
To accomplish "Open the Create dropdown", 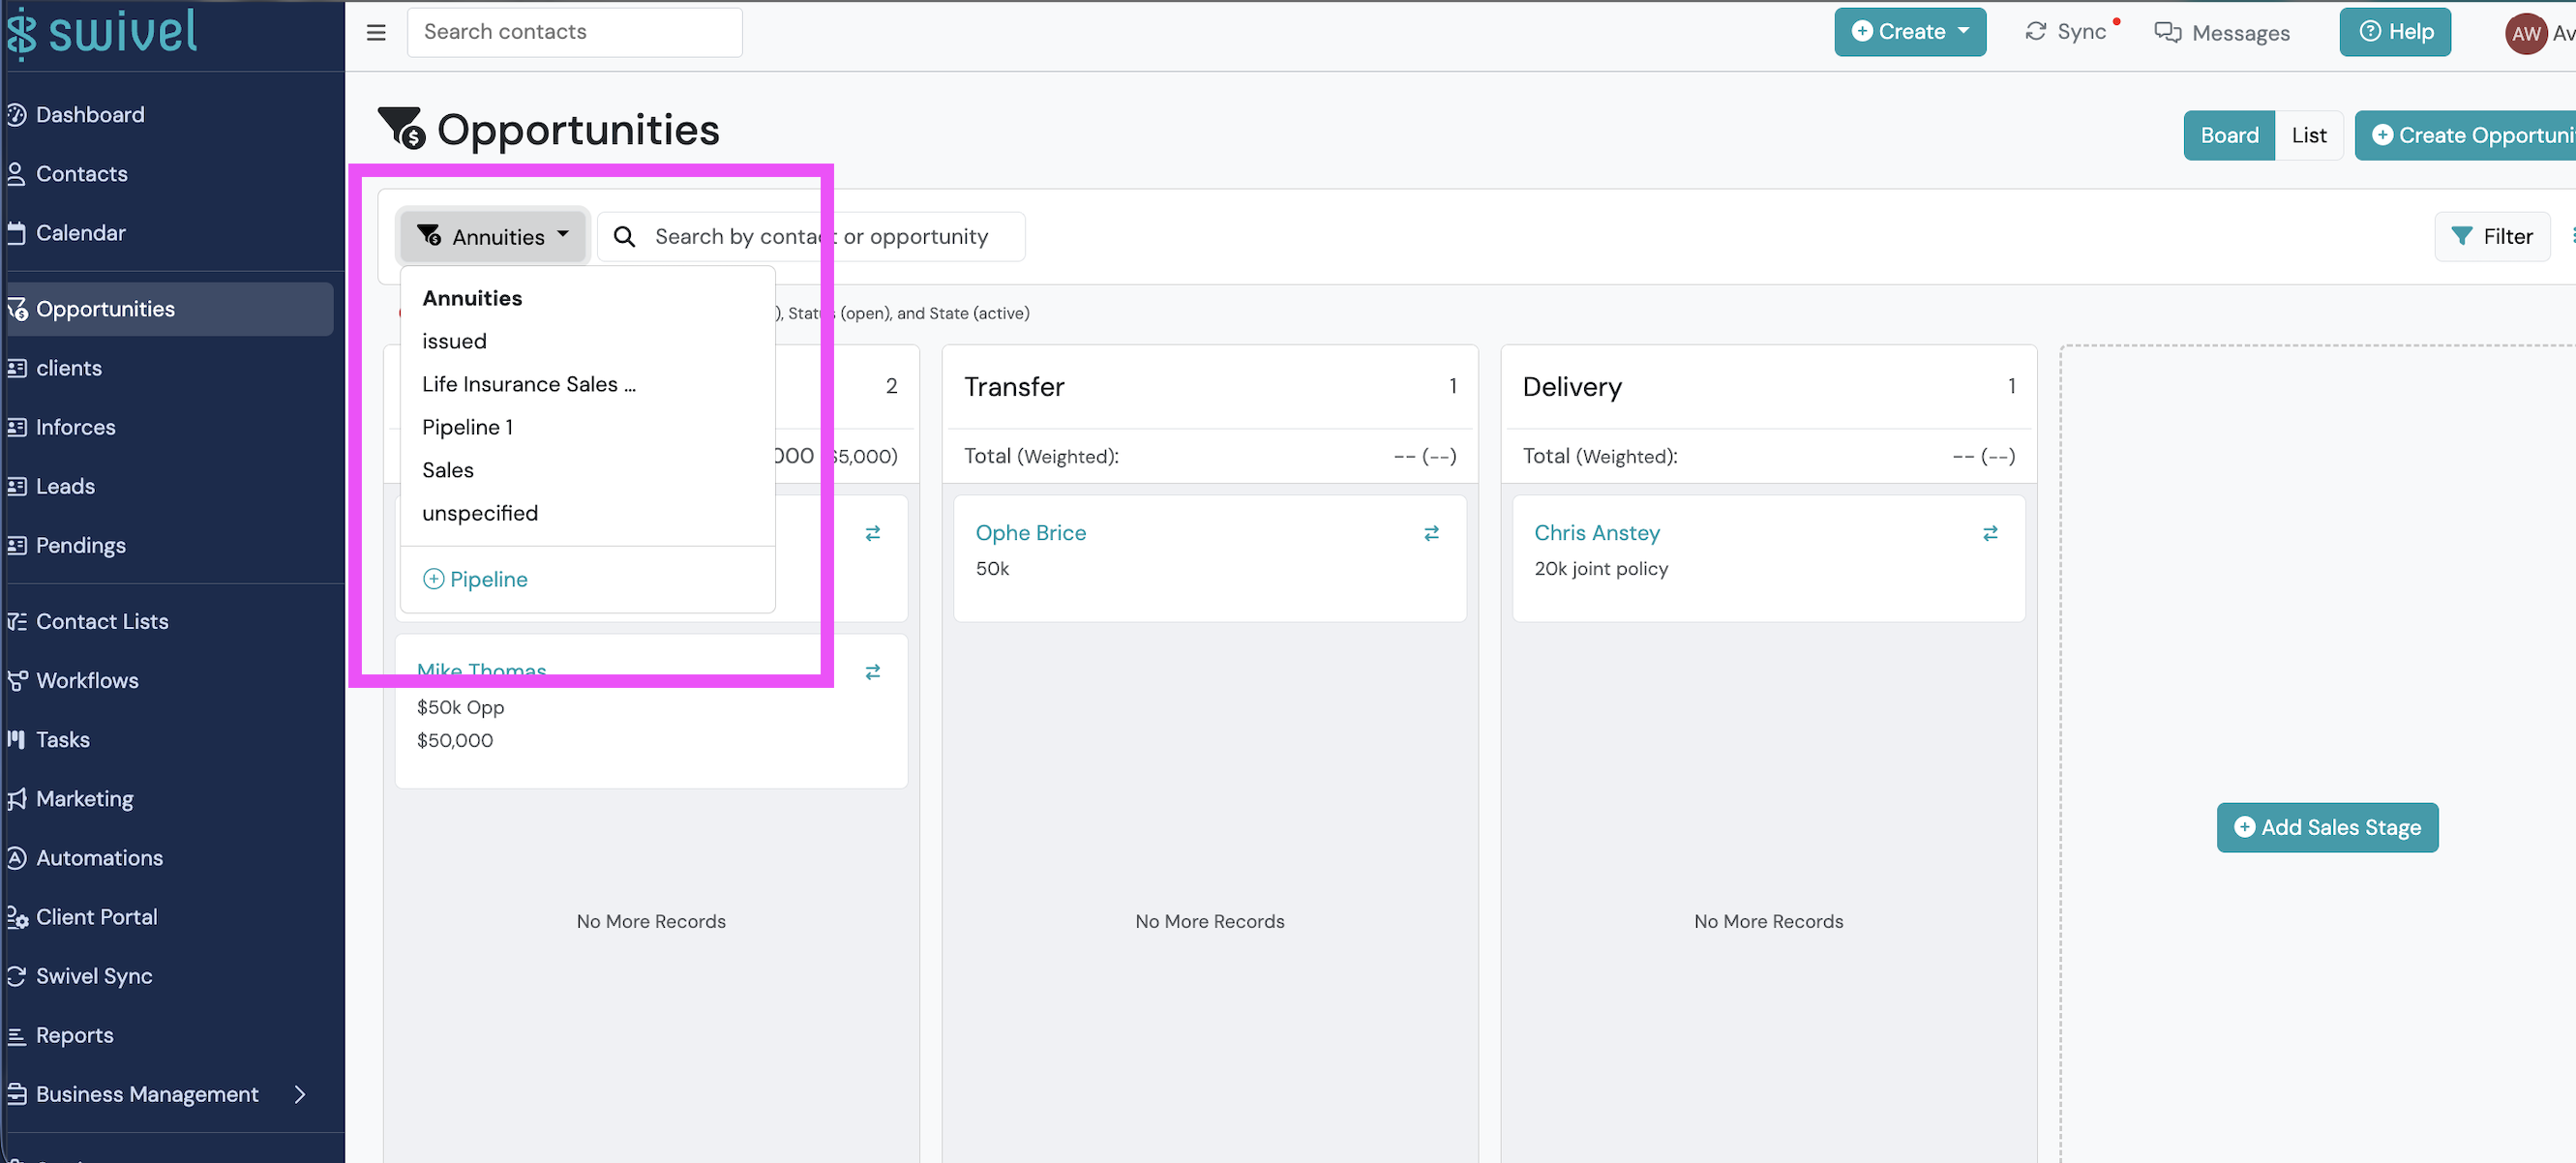I will 1909,32.
